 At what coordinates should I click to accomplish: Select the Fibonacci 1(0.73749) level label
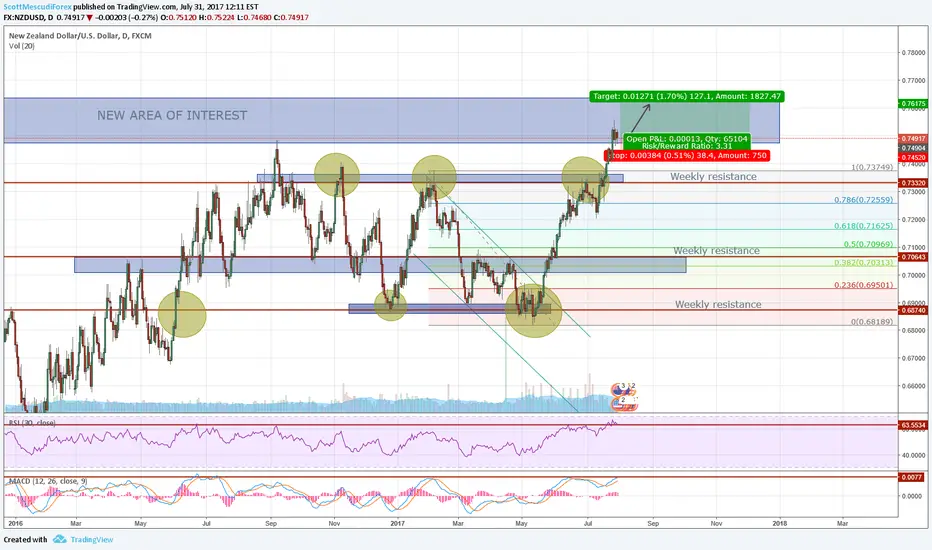[872, 167]
